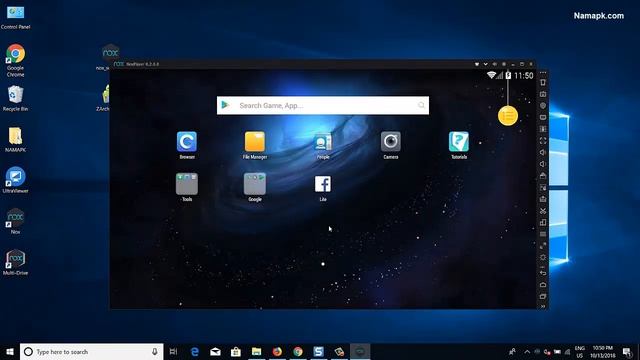Click the scissors icon in Nox sidebar
The height and width of the screenshot is (360, 640).
click(543, 211)
